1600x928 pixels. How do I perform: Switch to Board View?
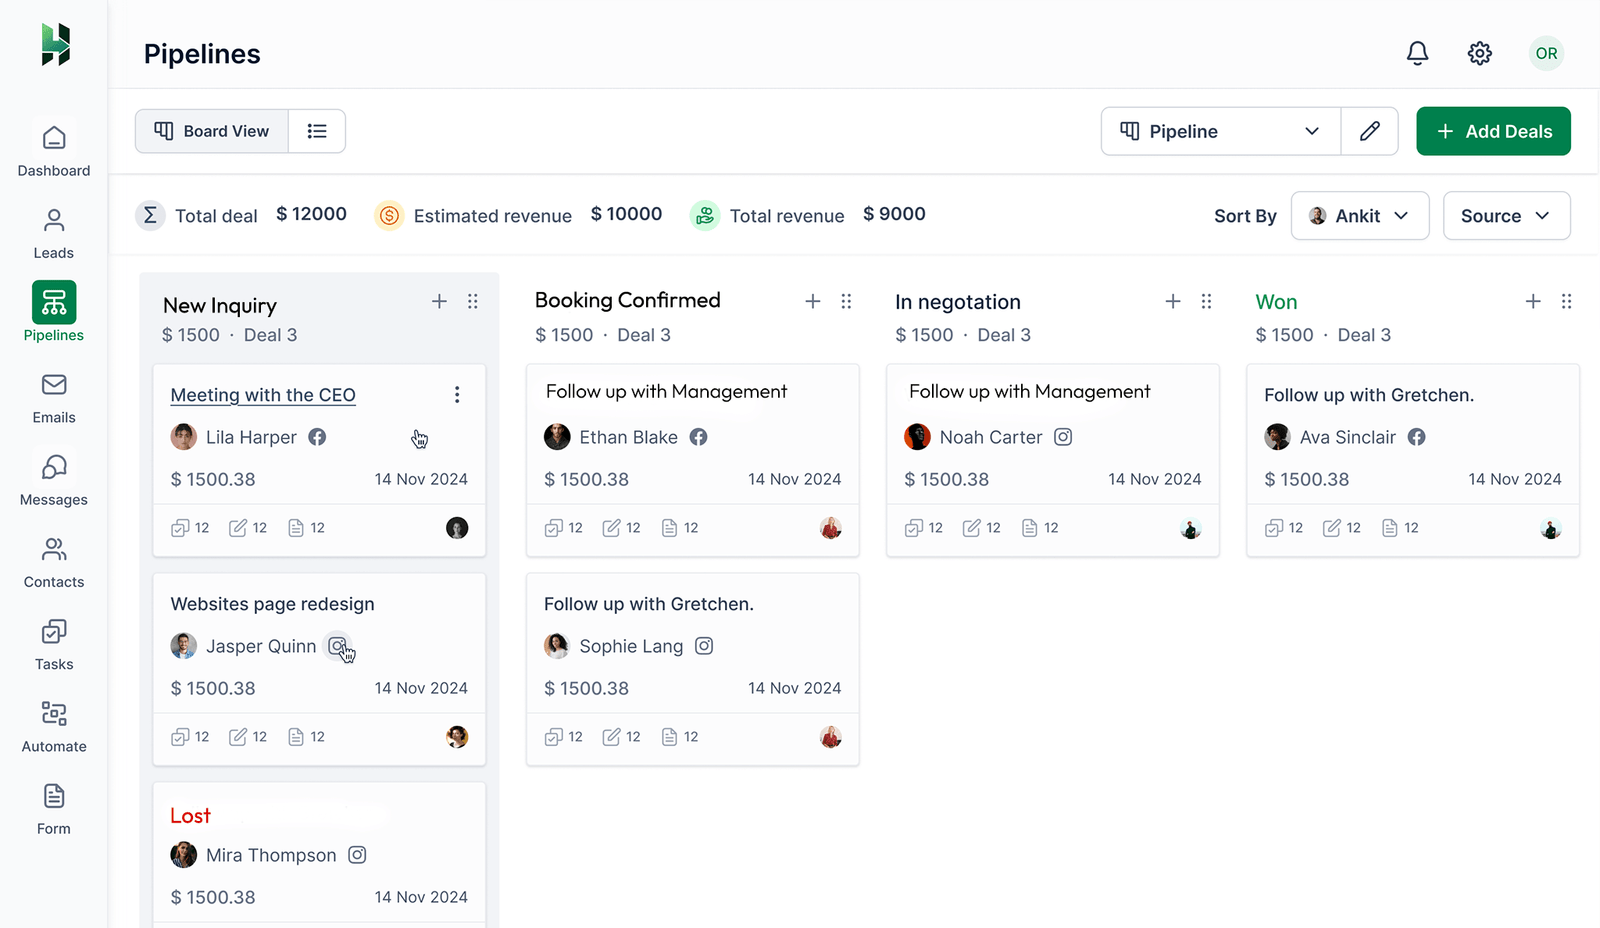click(x=211, y=131)
